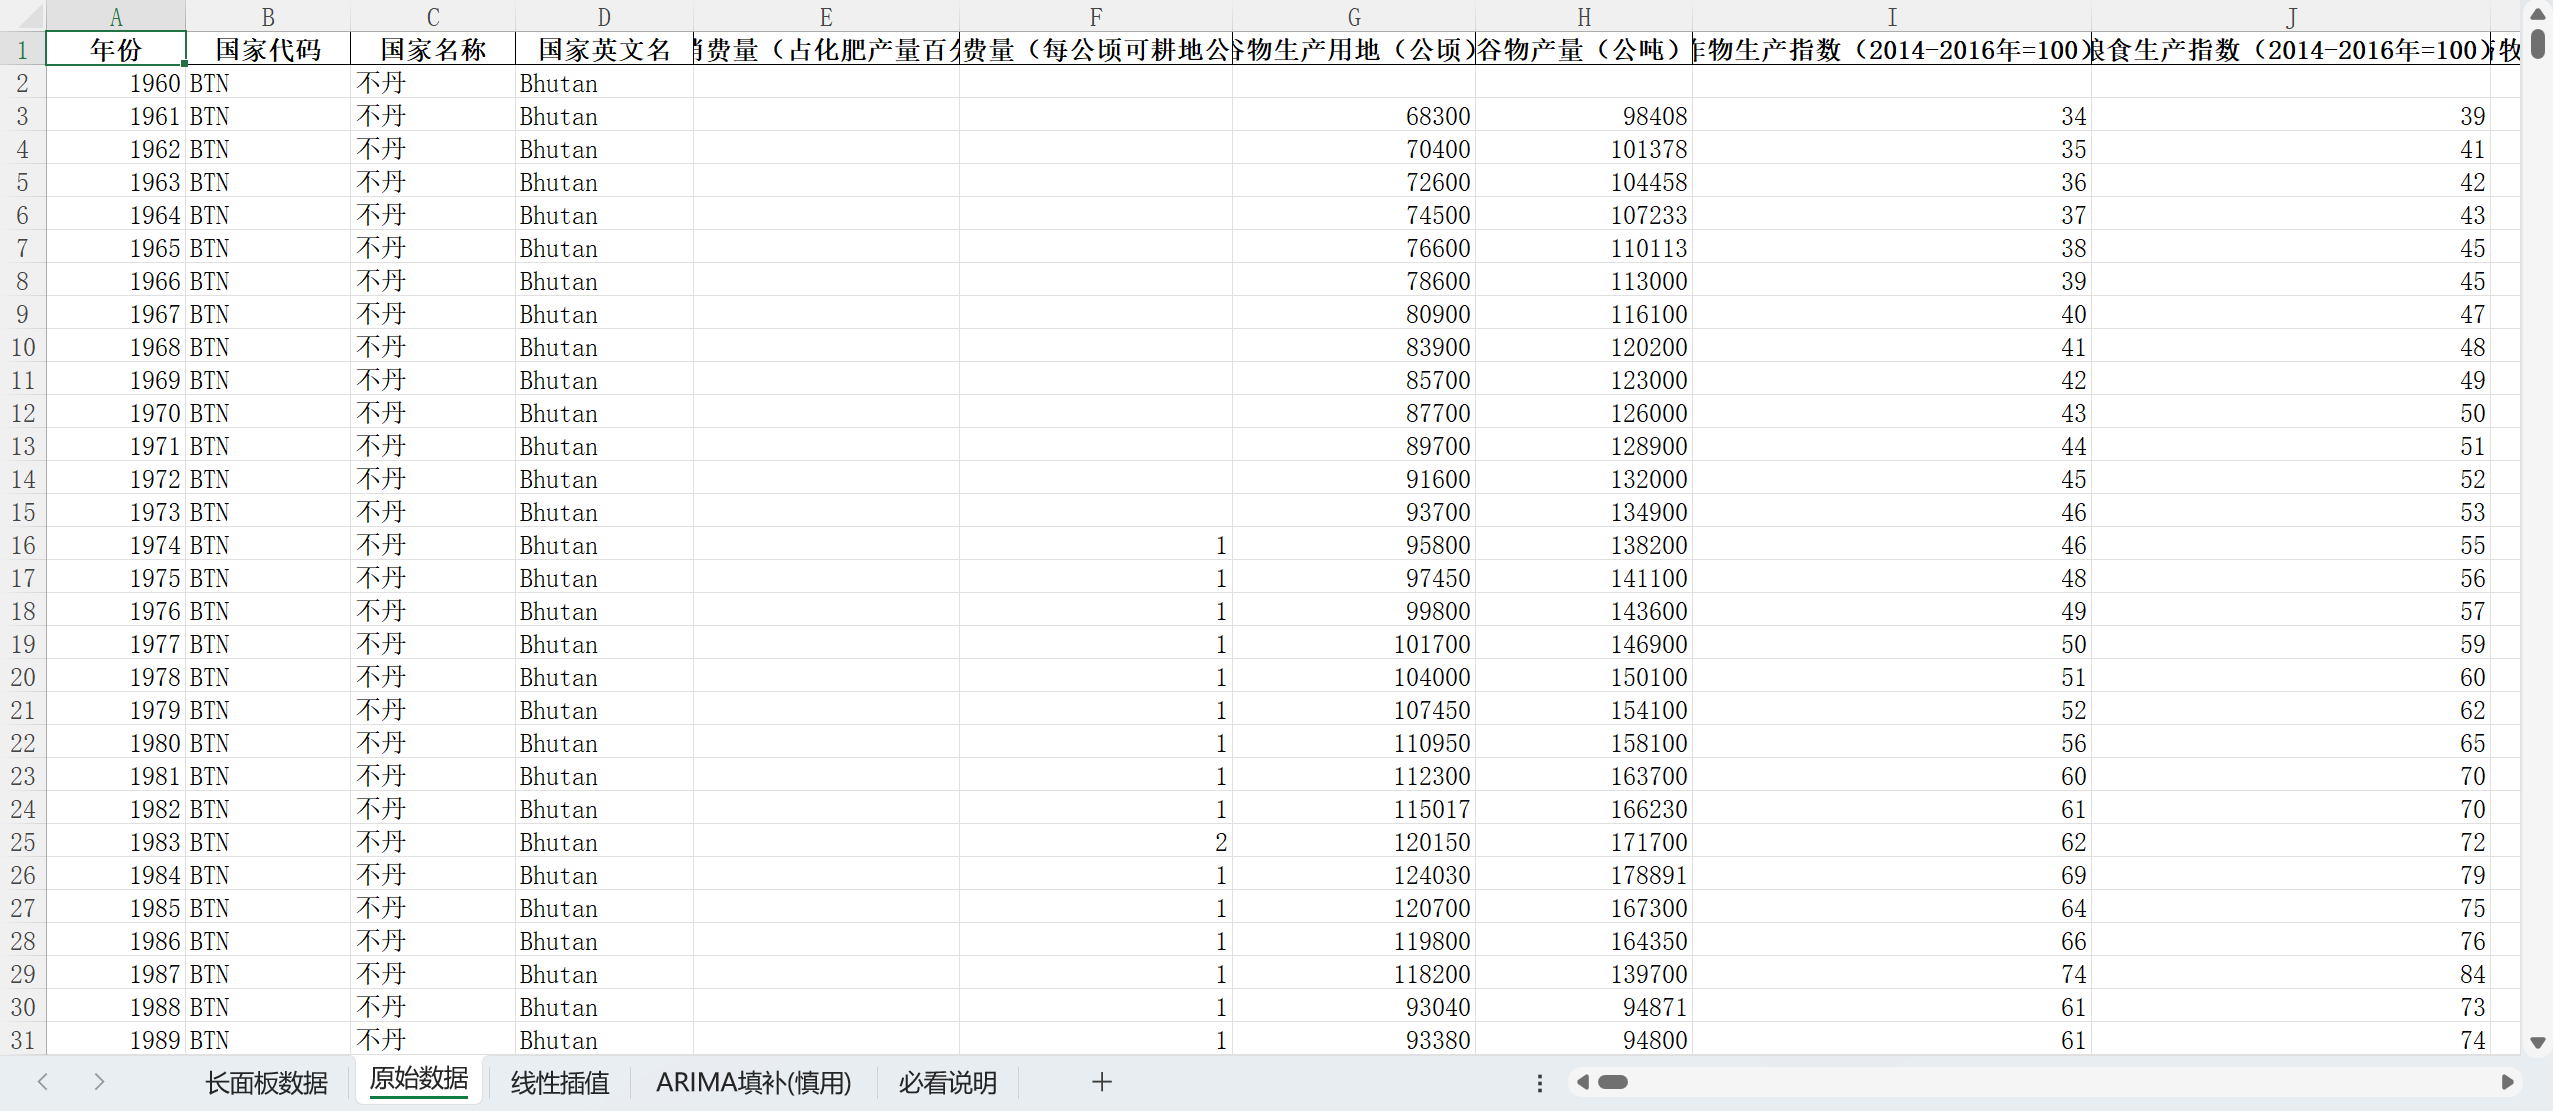Click the vertical scrollbar thumb
This screenshot has width=2553, height=1111.
click(x=2537, y=44)
